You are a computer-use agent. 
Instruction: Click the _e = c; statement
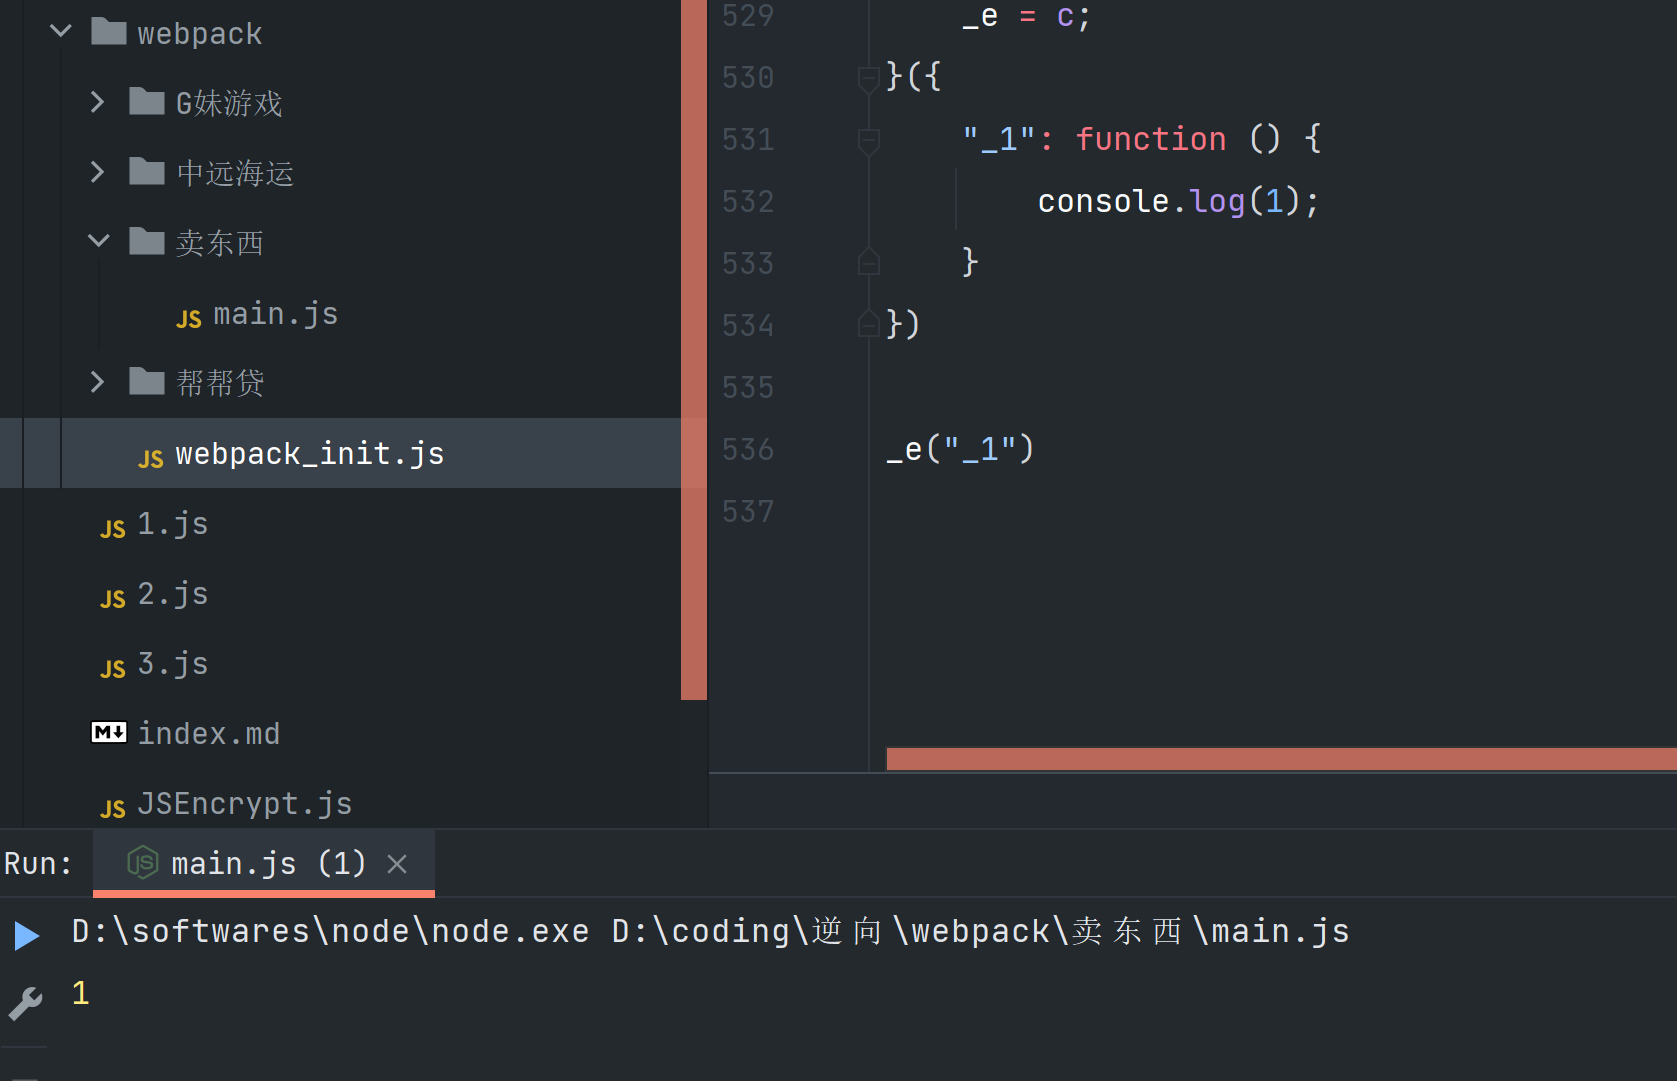[1026, 16]
